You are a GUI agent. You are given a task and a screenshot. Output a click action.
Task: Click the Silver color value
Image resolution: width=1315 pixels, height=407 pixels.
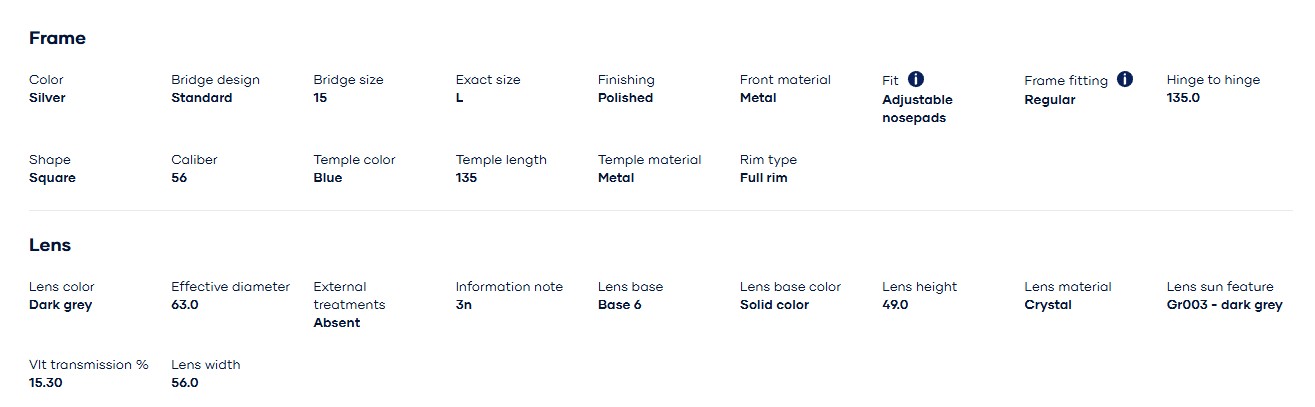pos(47,98)
